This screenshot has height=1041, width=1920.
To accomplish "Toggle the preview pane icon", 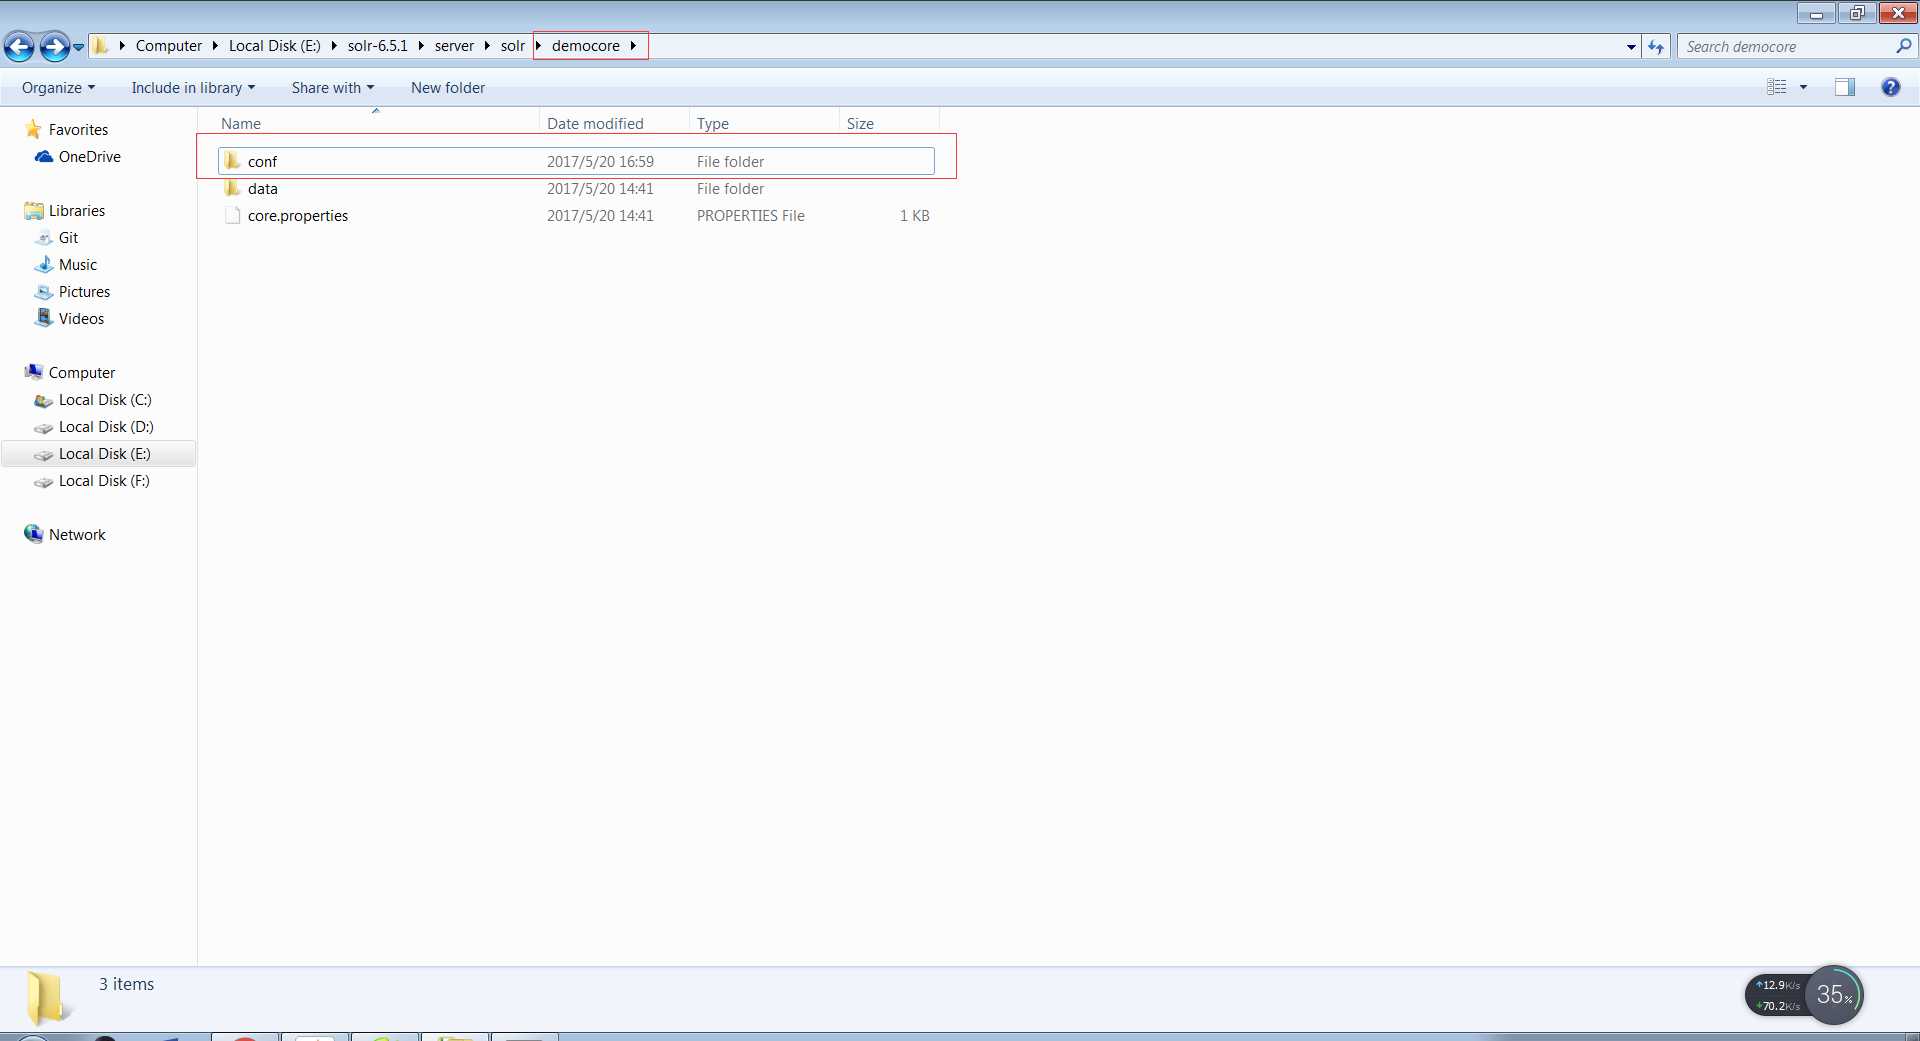I will (x=1844, y=87).
